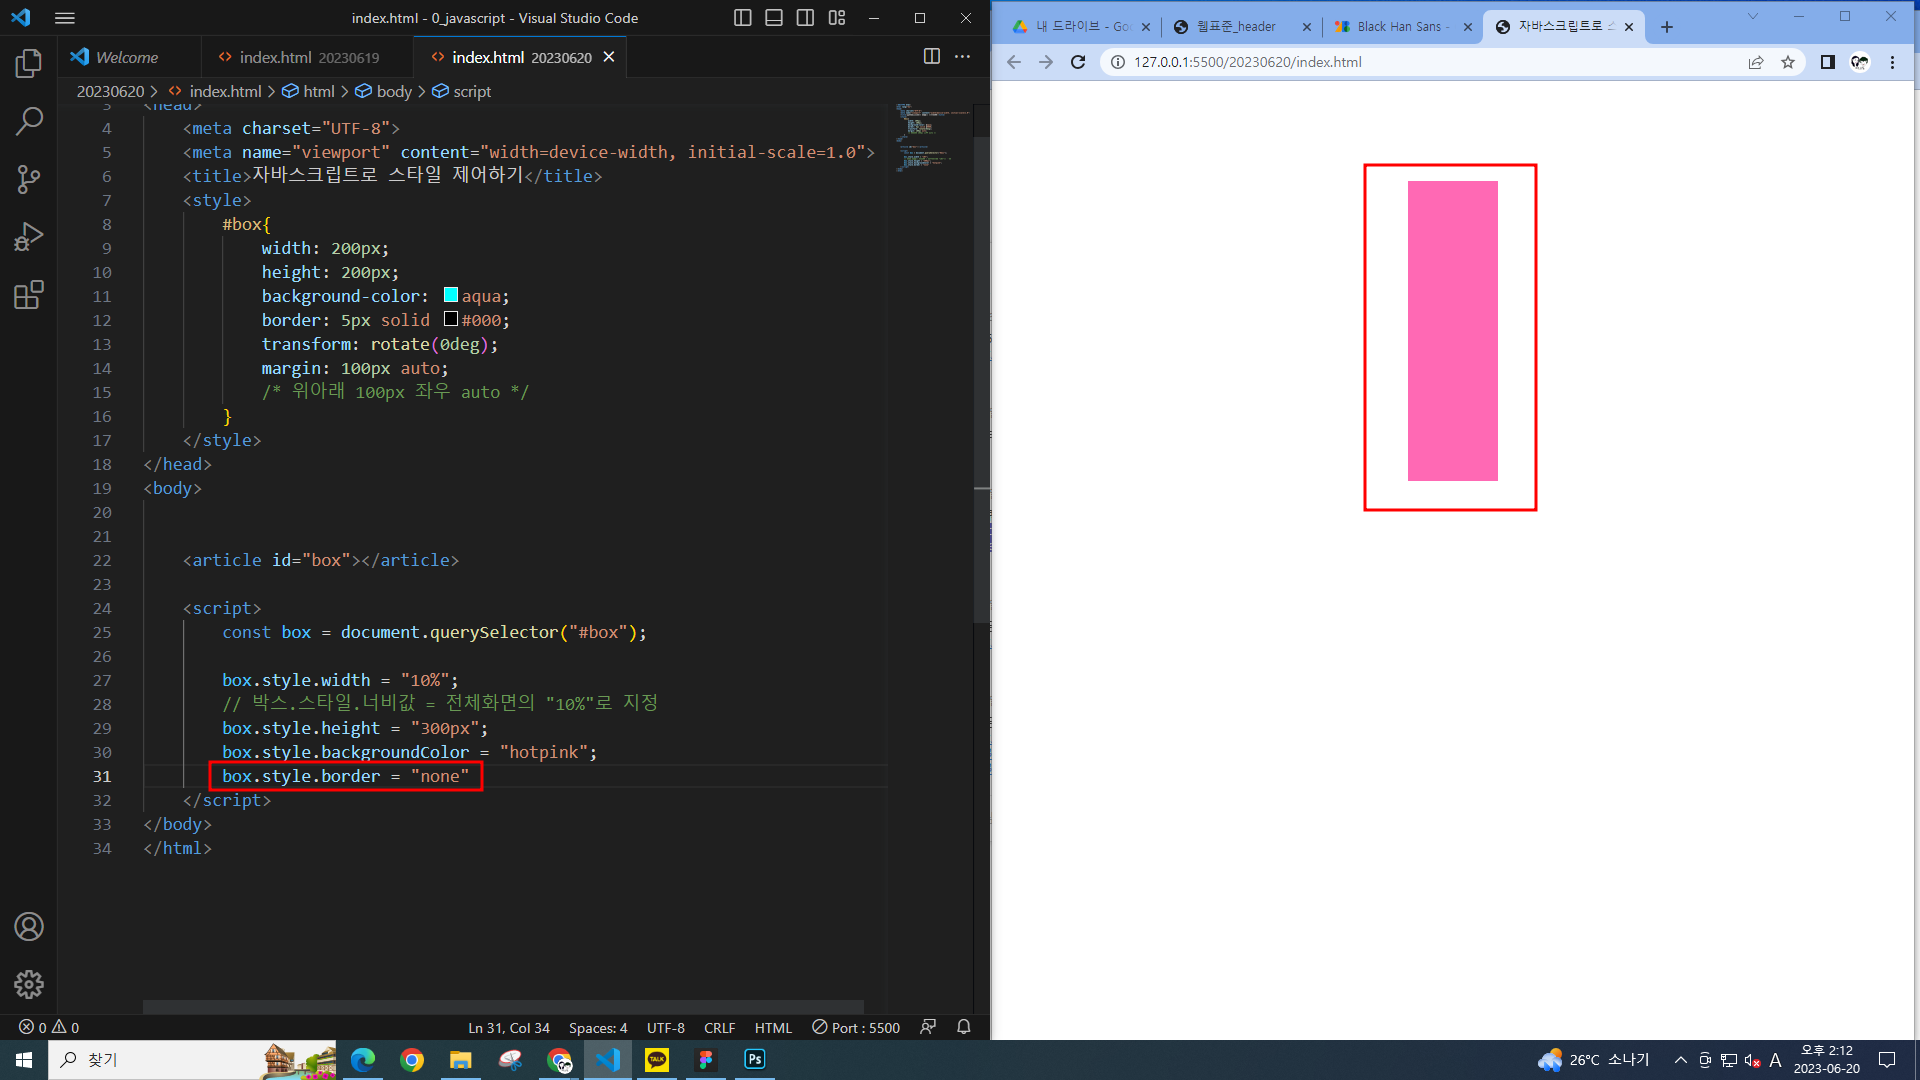
Task: Click the script breadcrumb item
Action: click(471, 91)
